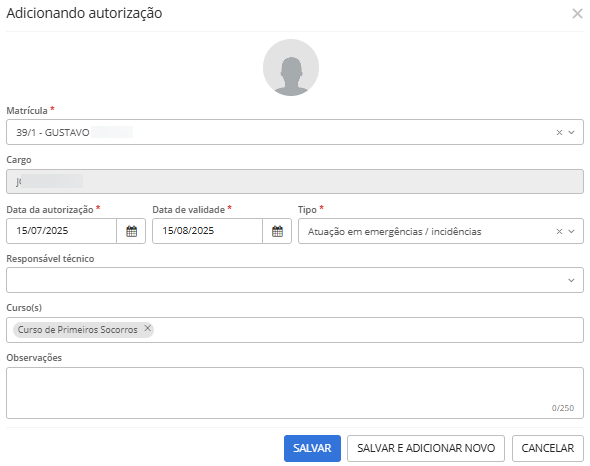Click the Matrícula label
Screen dimensions: 590x466
(x=27, y=111)
